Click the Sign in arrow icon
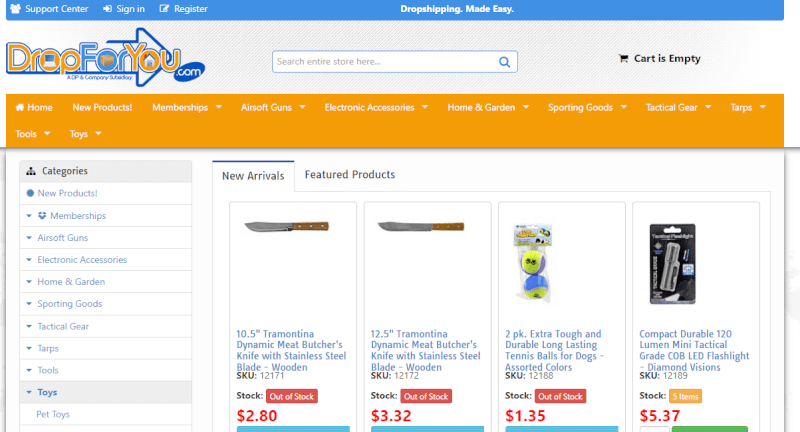The width and height of the screenshot is (800, 432). coord(107,9)
